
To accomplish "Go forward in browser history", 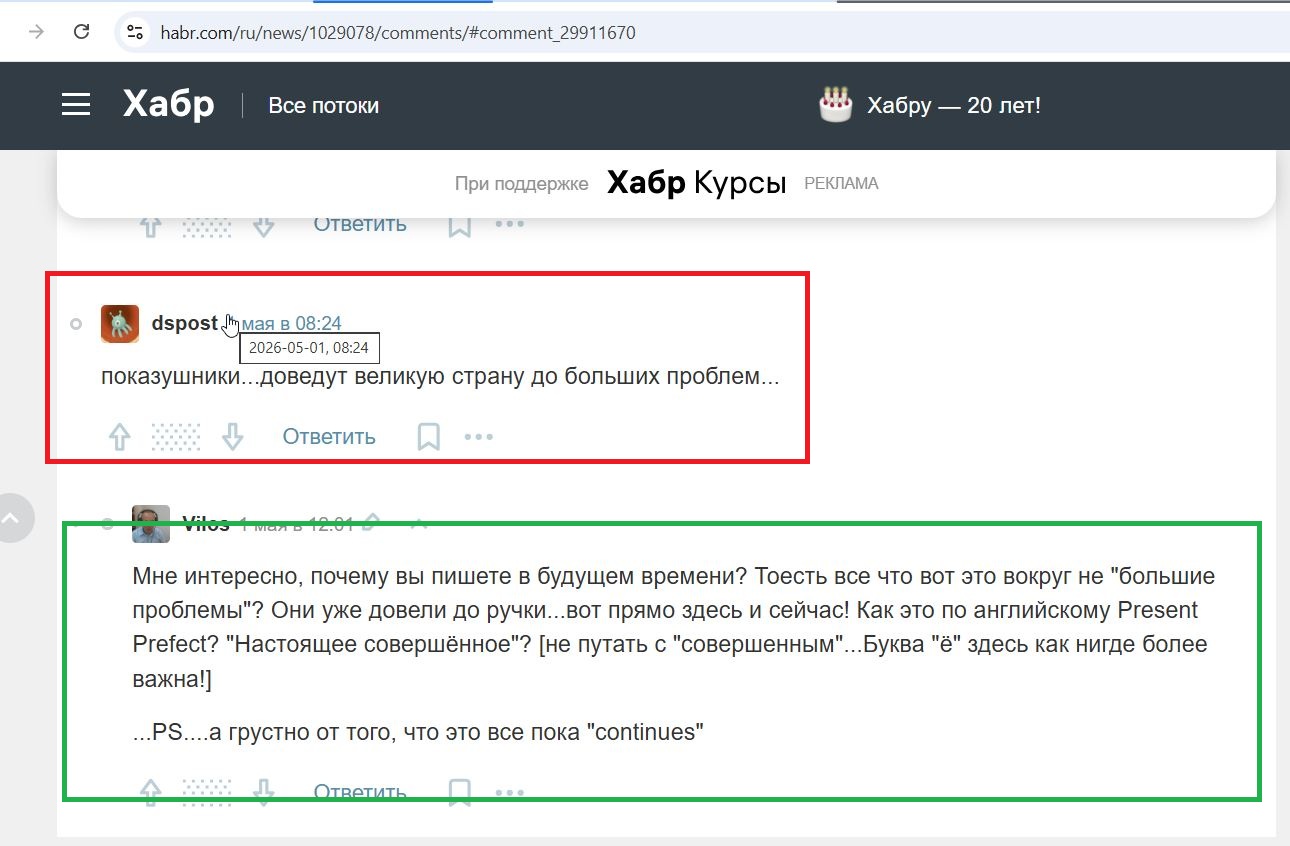I will [x=36, y=32].
